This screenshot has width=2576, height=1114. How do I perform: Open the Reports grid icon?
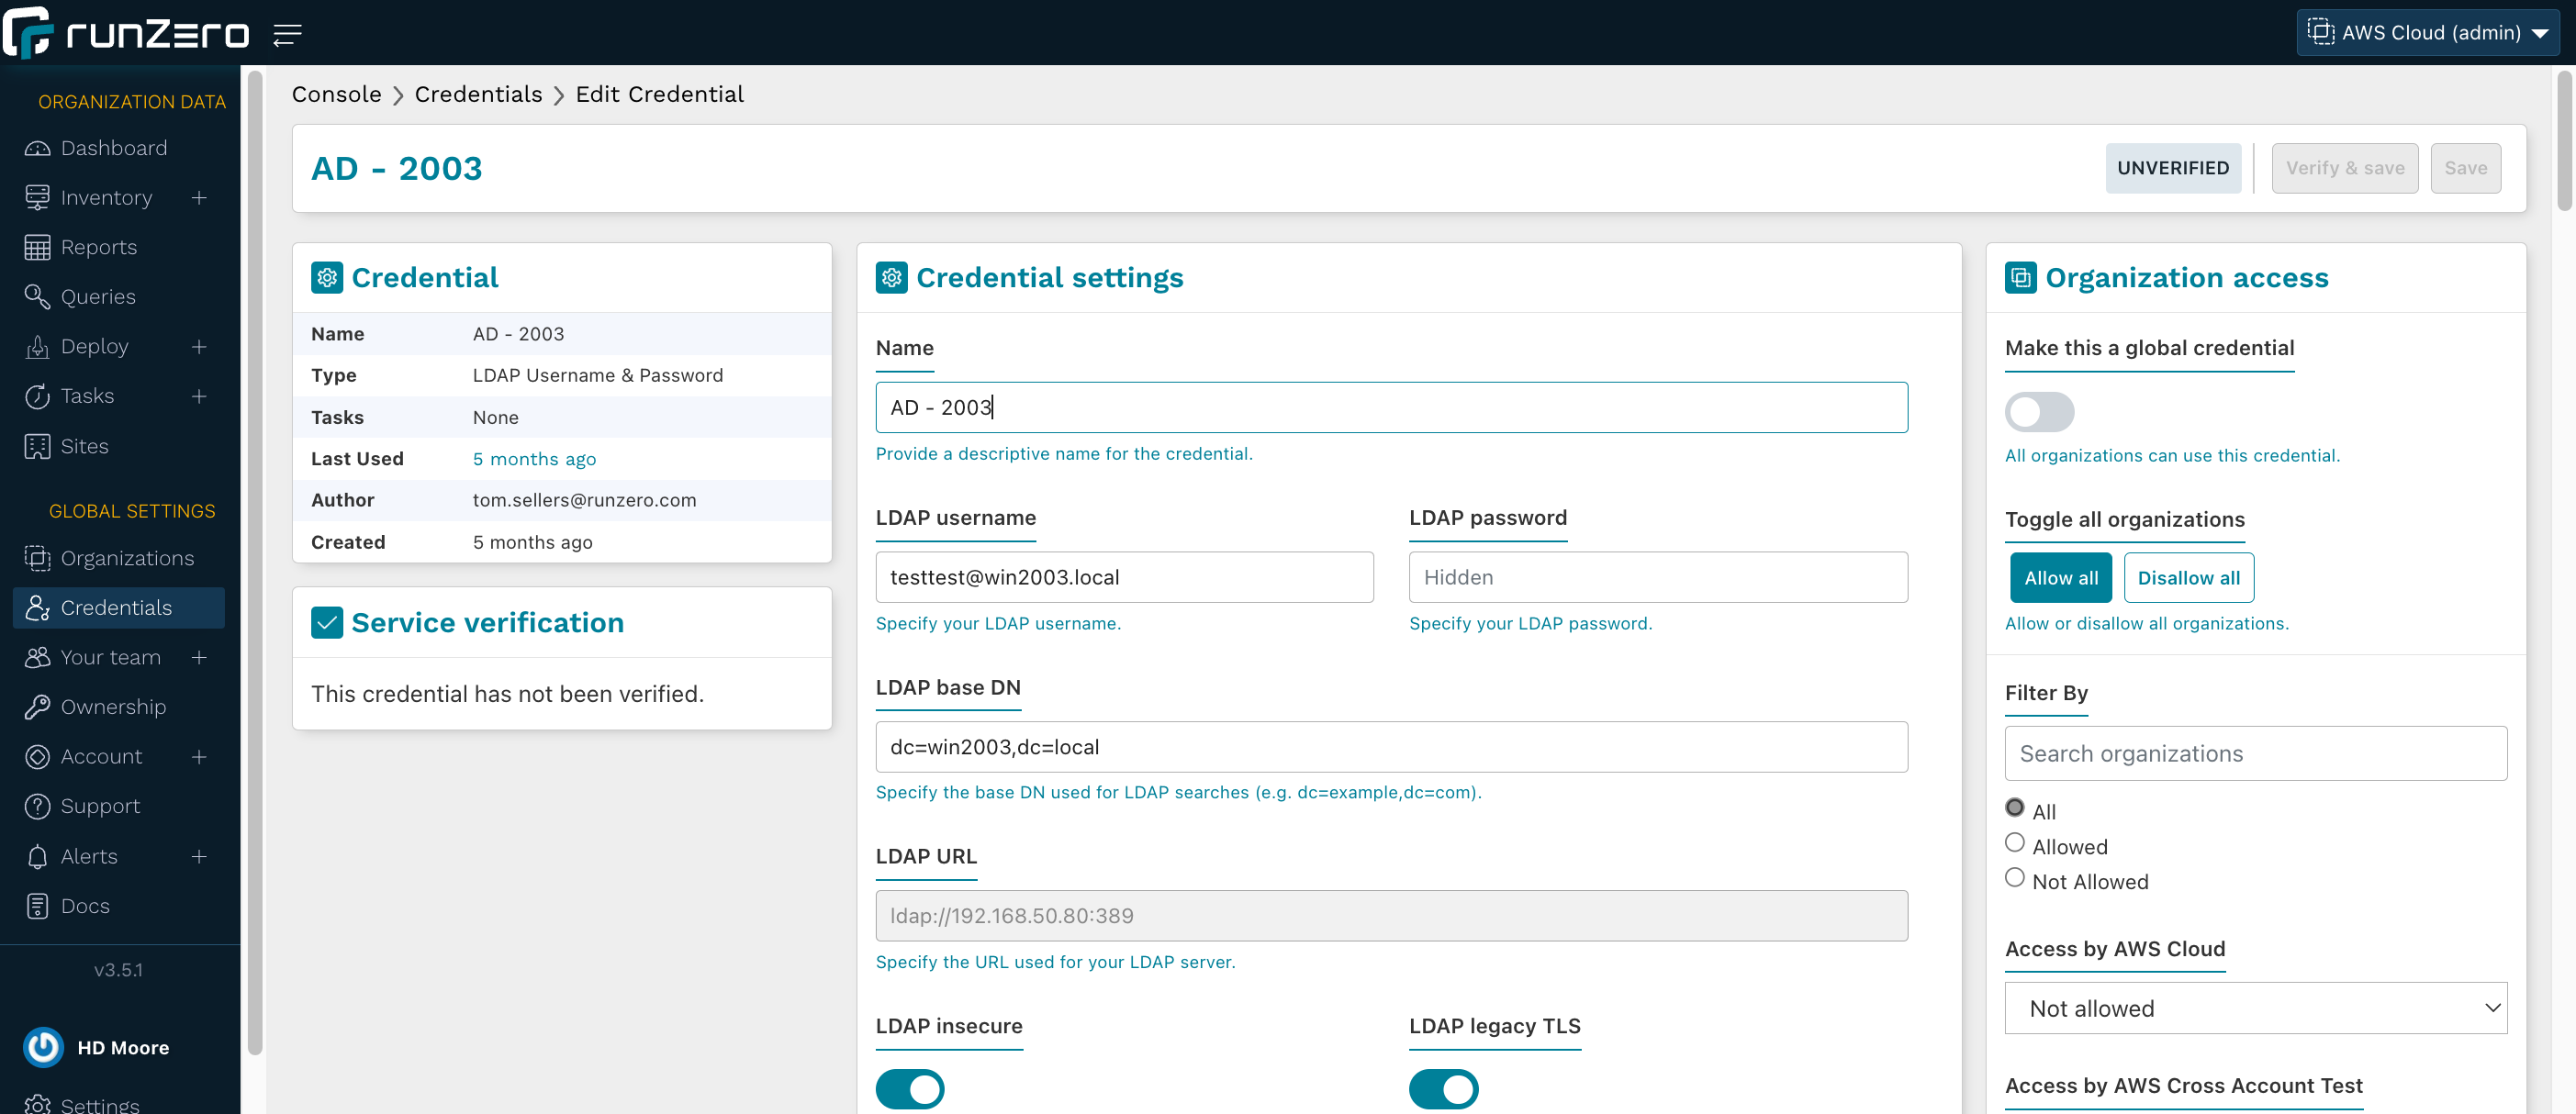click(x=37, y=247)
